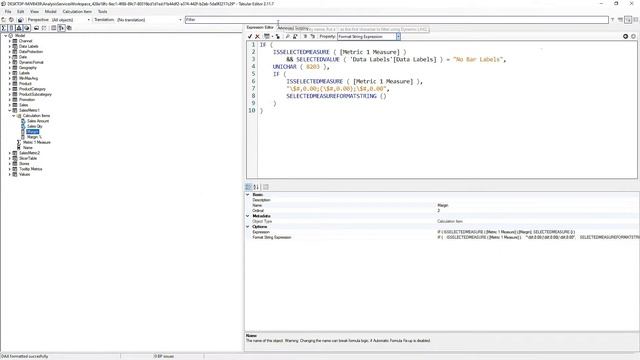Click the Expression property row value

[x=538, y=232]
